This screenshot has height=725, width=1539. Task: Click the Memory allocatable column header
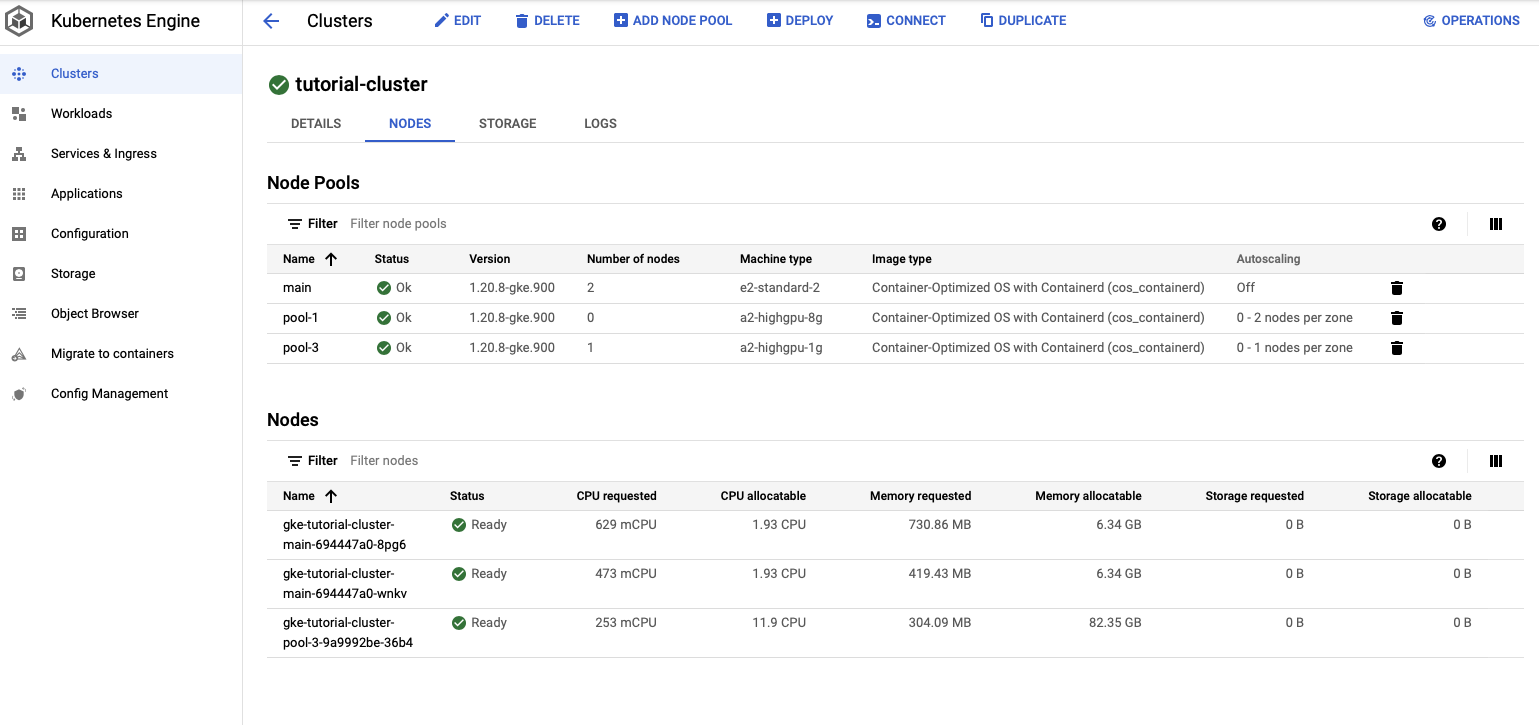(x=1088, y=496)
